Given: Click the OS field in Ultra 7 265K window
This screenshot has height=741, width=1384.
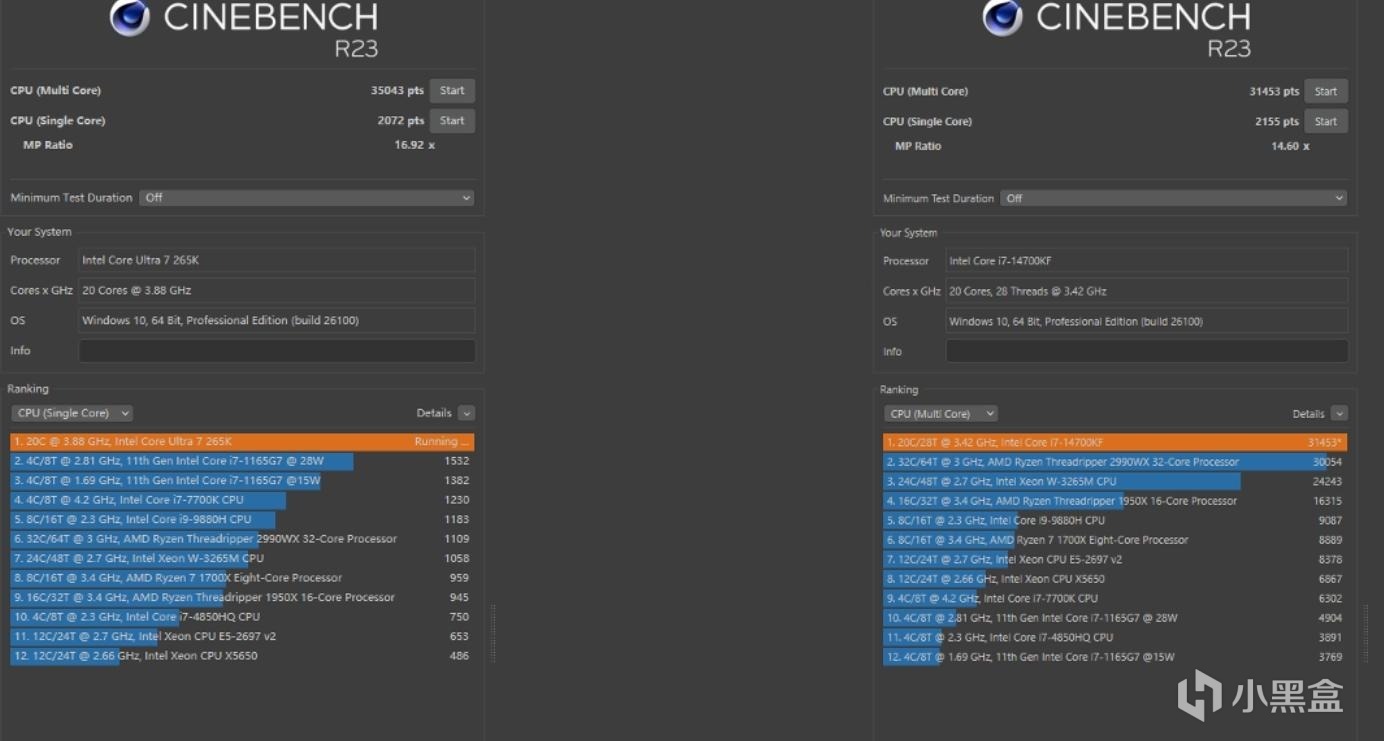Looking at the screenshot, I should tap(277, 321).
